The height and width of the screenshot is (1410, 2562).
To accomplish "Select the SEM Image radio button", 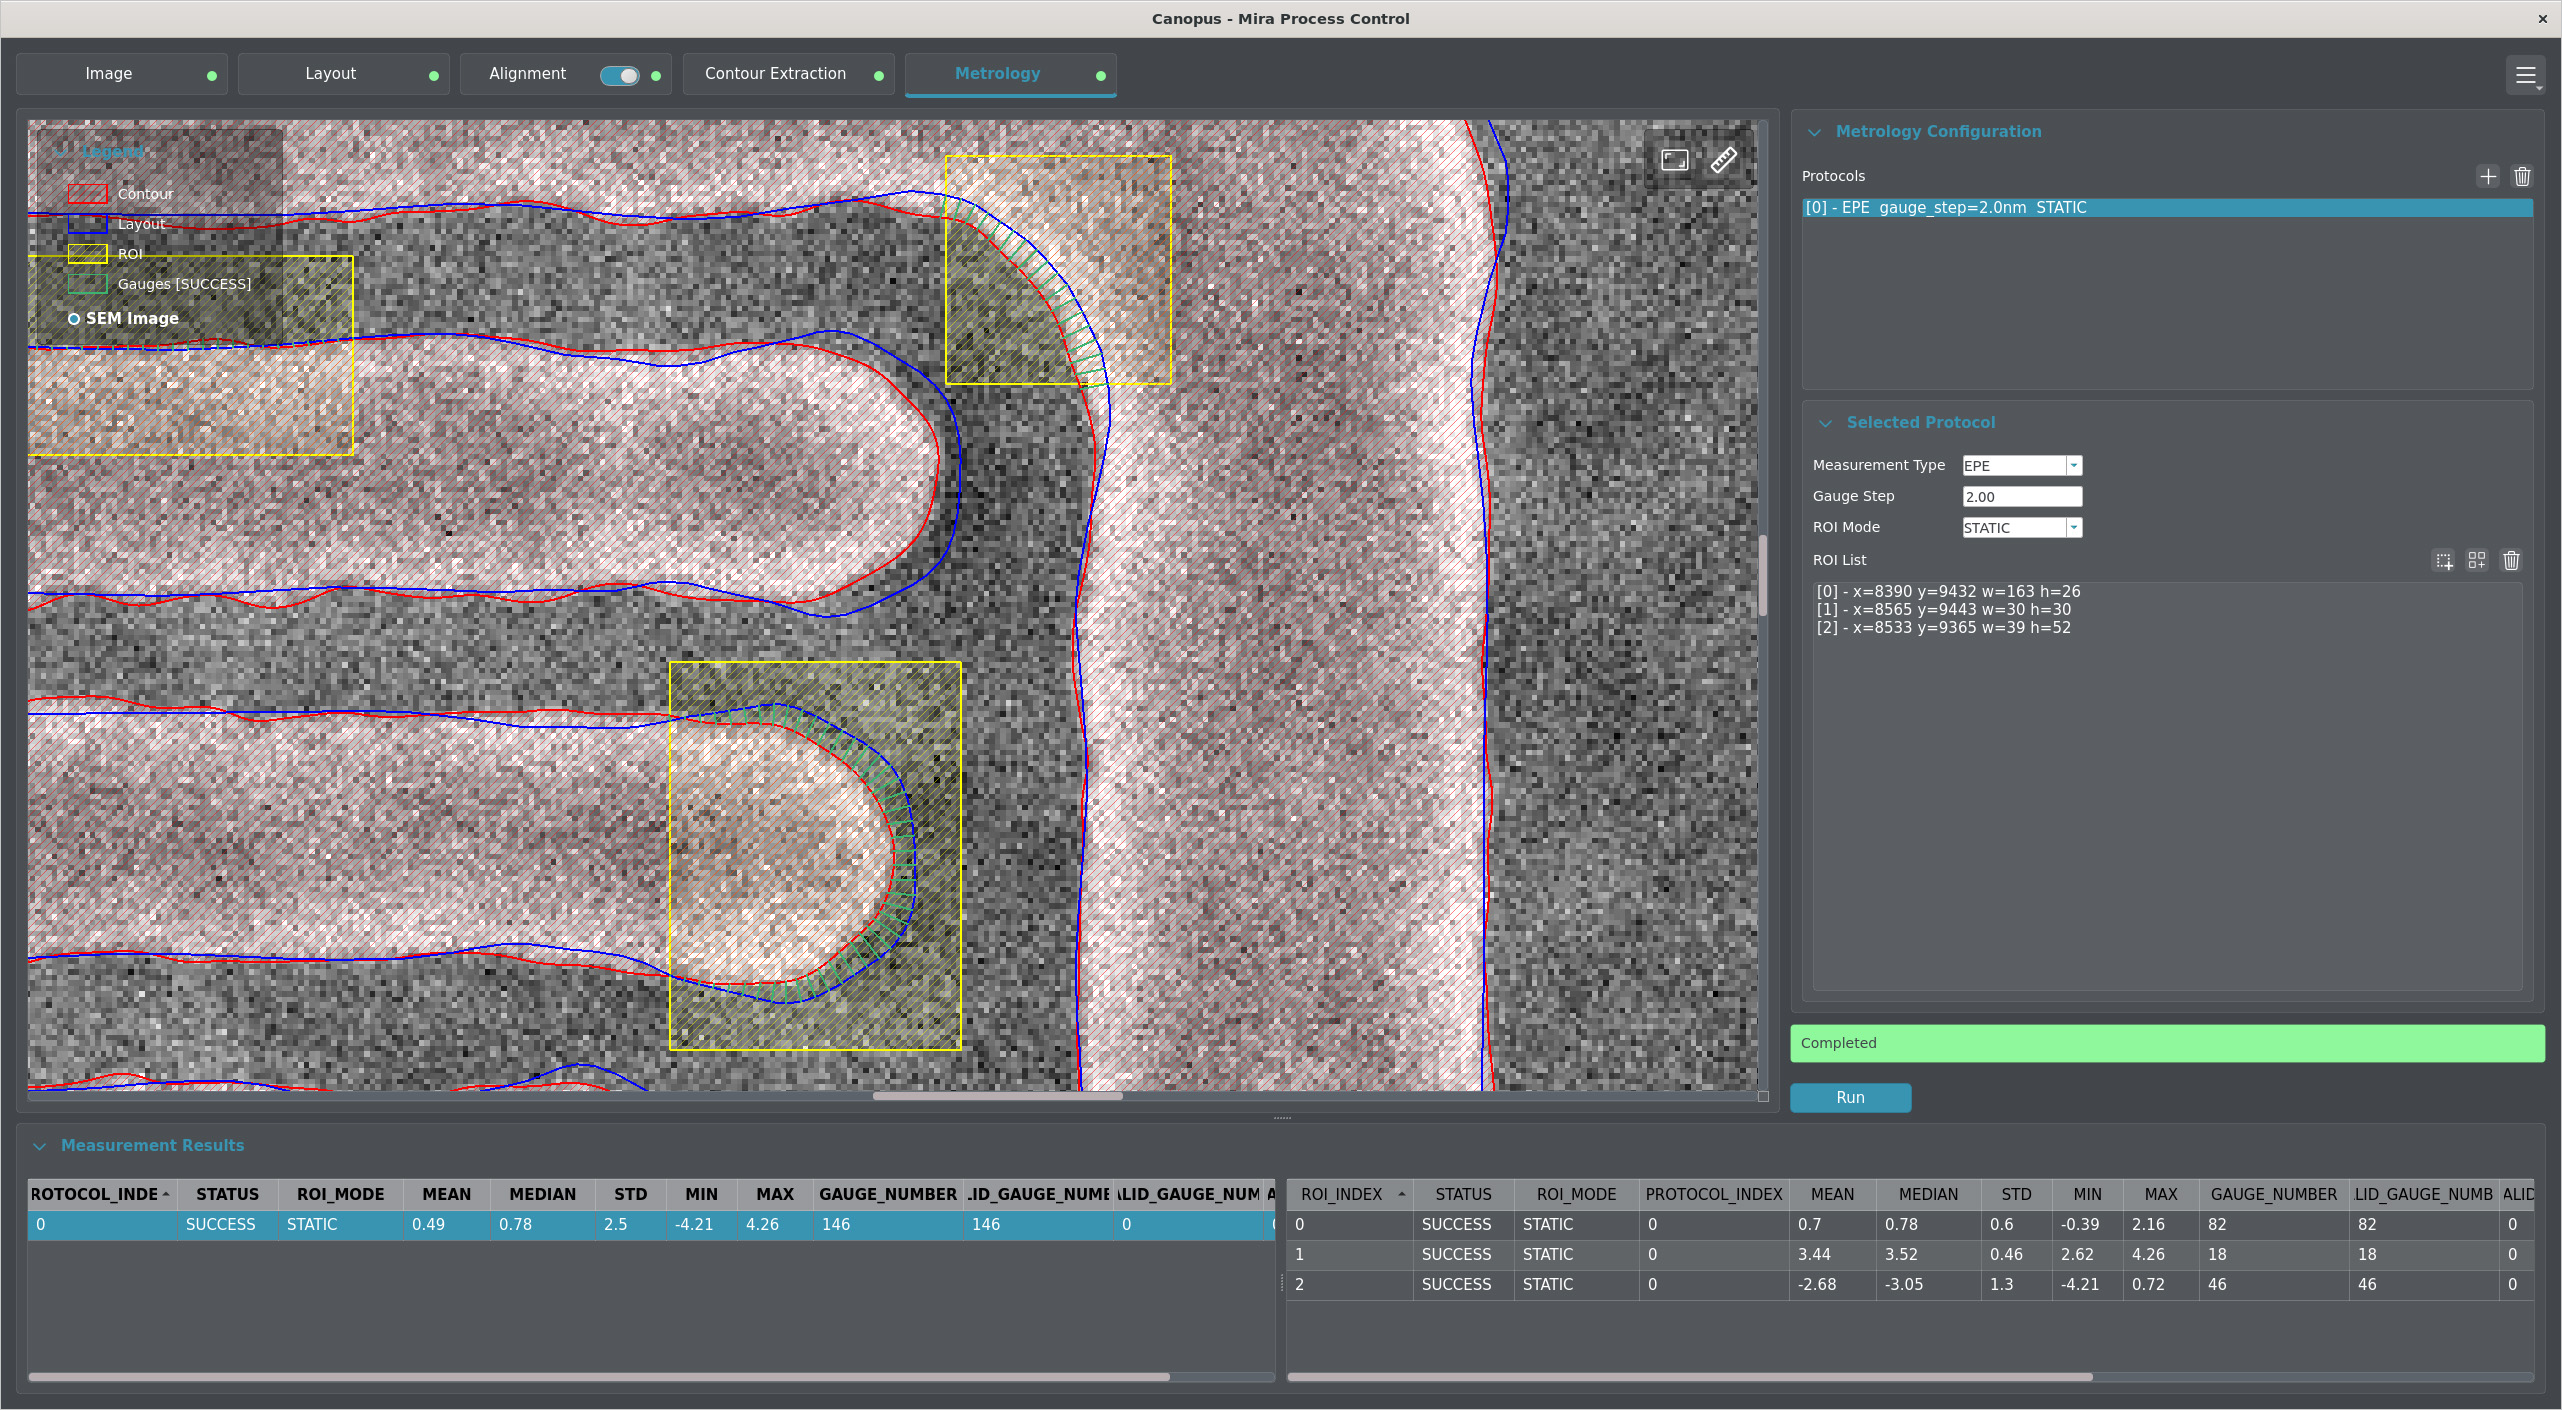I will pos(74,319).
